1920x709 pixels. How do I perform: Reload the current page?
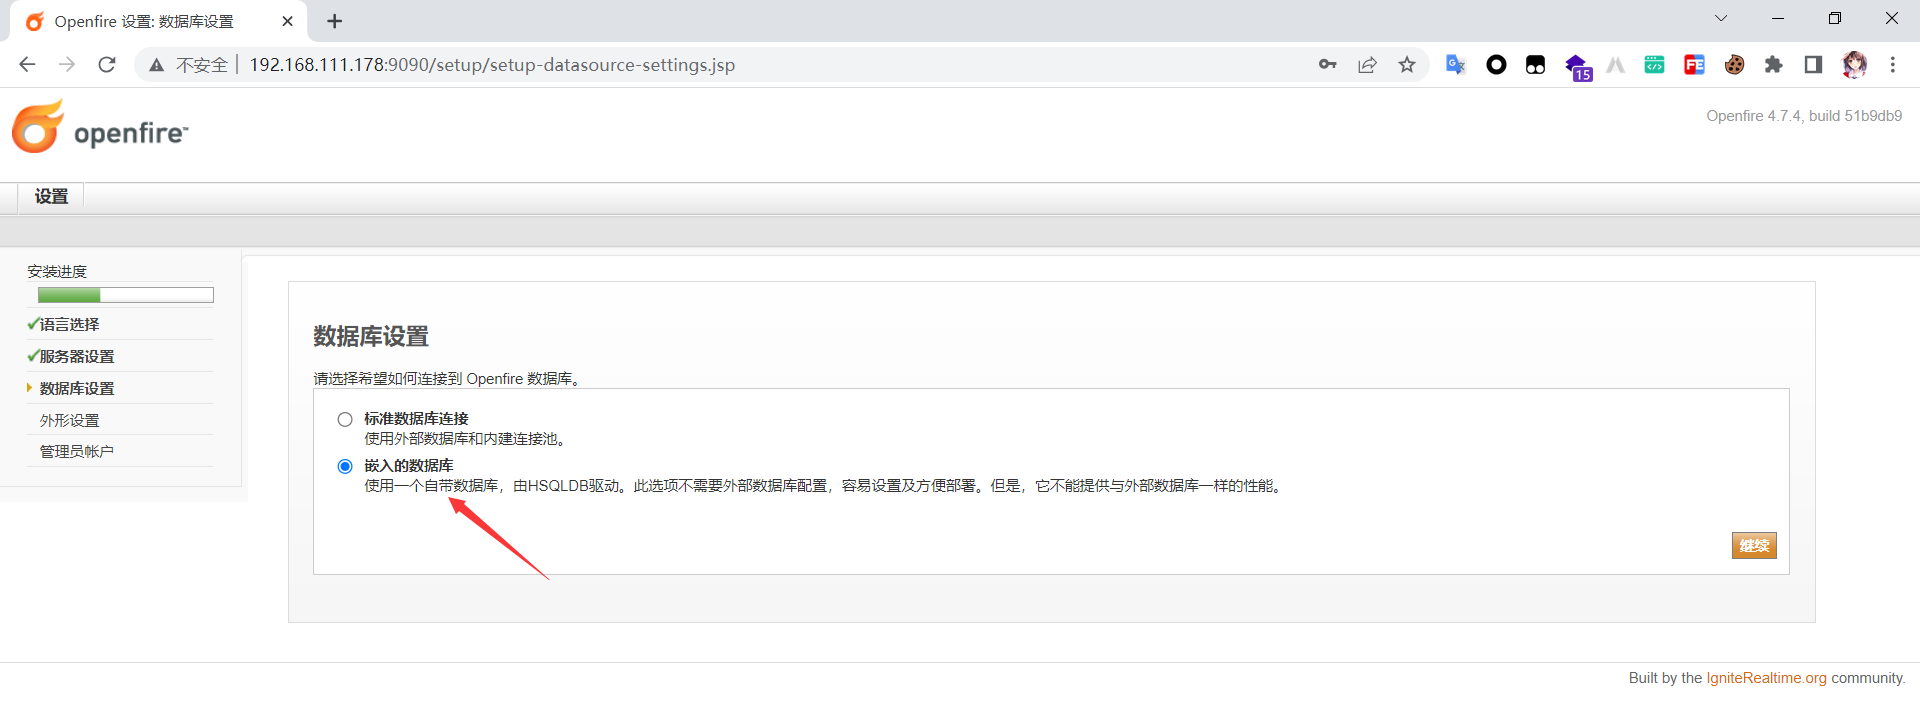pos(107,65)
